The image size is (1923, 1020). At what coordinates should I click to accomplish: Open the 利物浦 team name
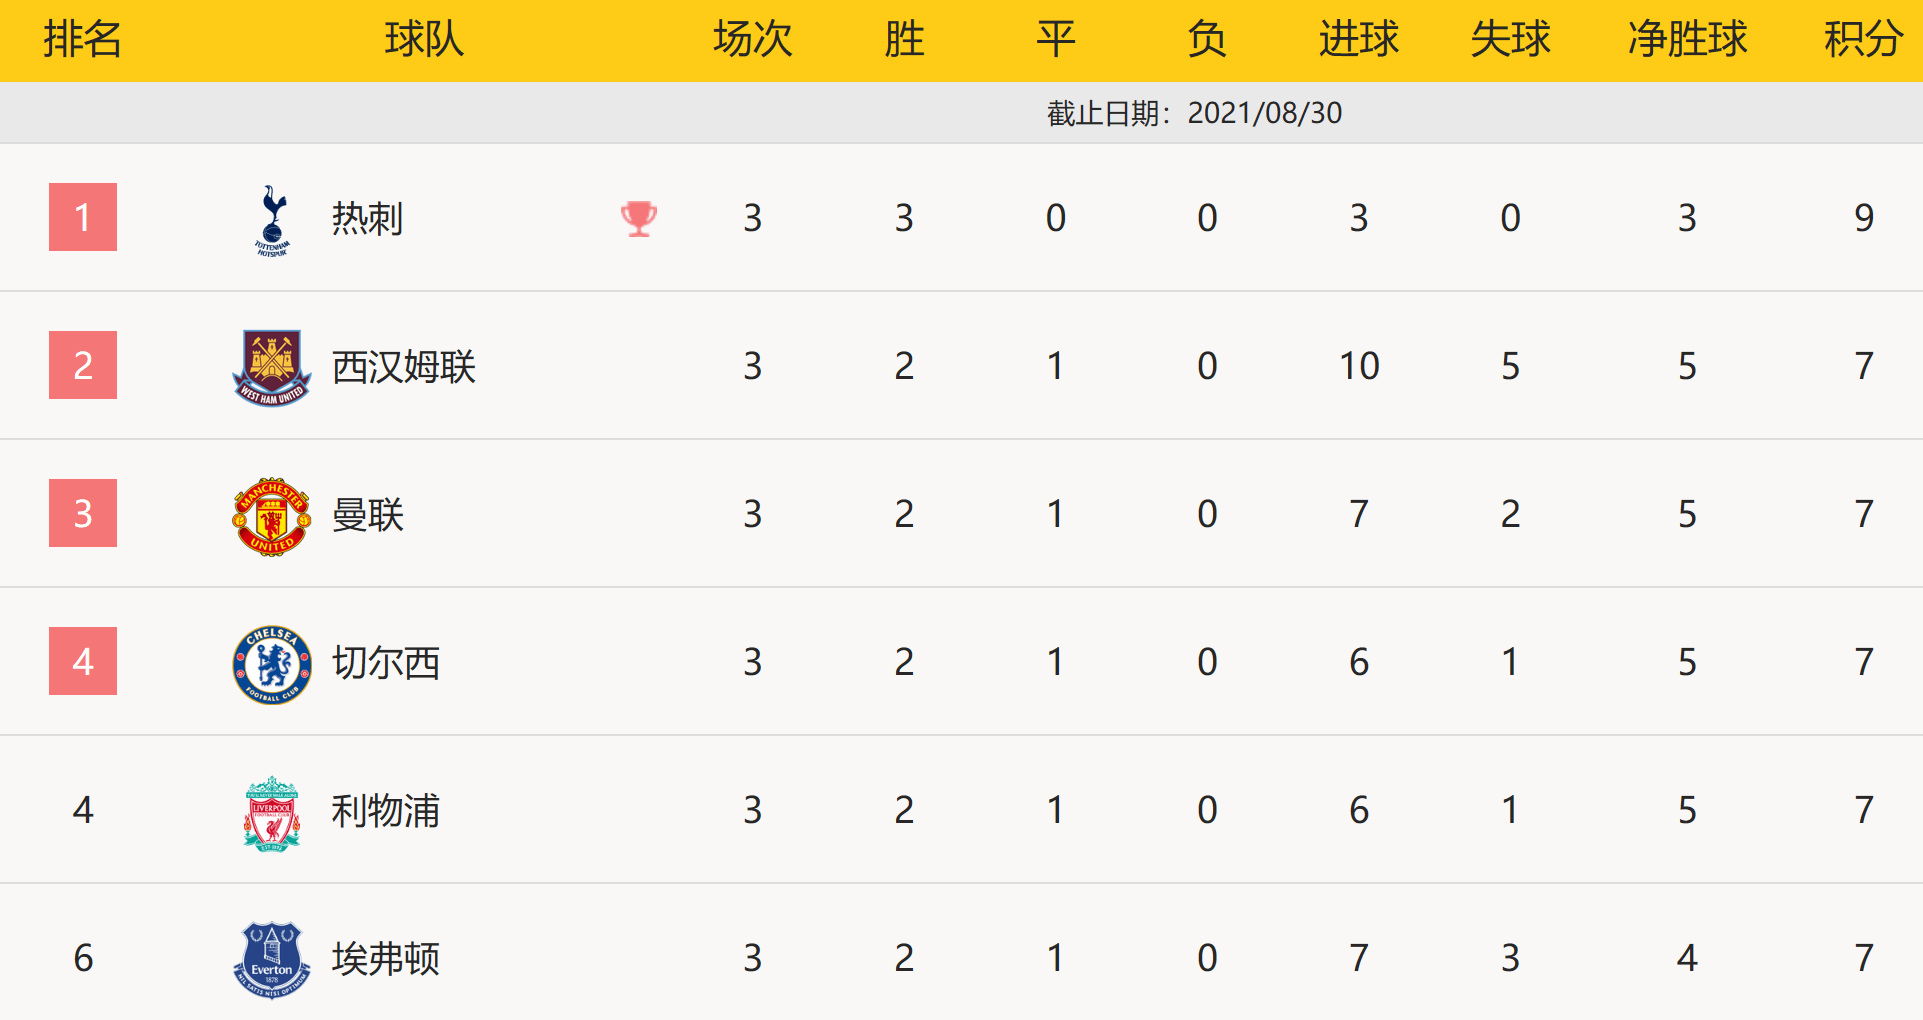(385, 811)
